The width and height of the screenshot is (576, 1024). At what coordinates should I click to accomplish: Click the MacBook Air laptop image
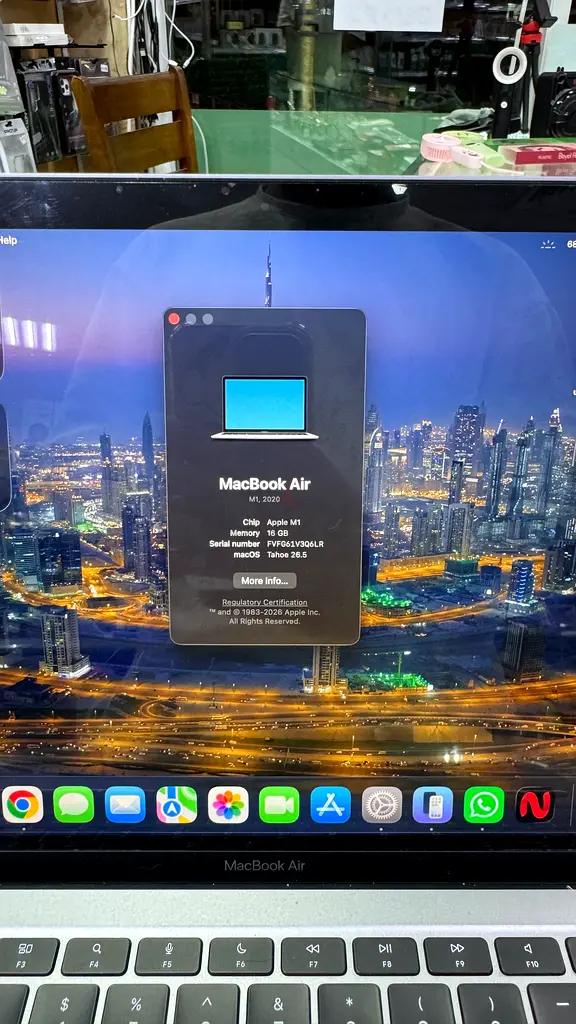(264, 408)
